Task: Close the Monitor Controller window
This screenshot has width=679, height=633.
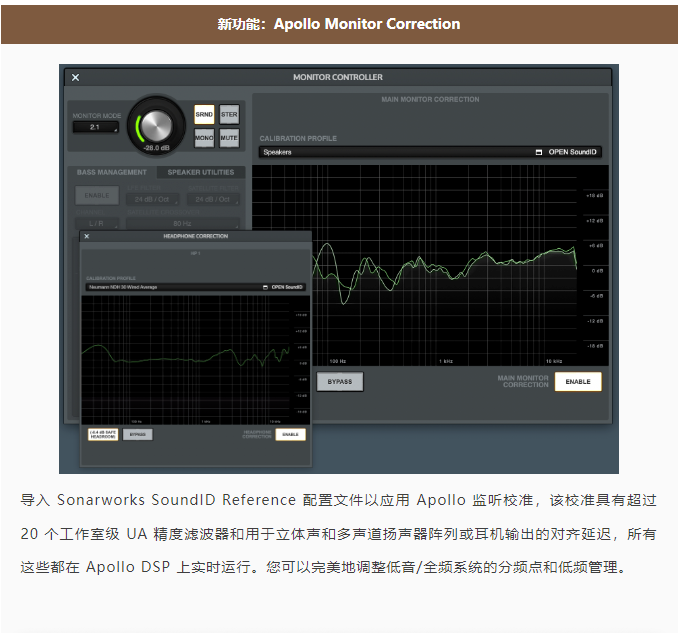Action: coord(75,78)
